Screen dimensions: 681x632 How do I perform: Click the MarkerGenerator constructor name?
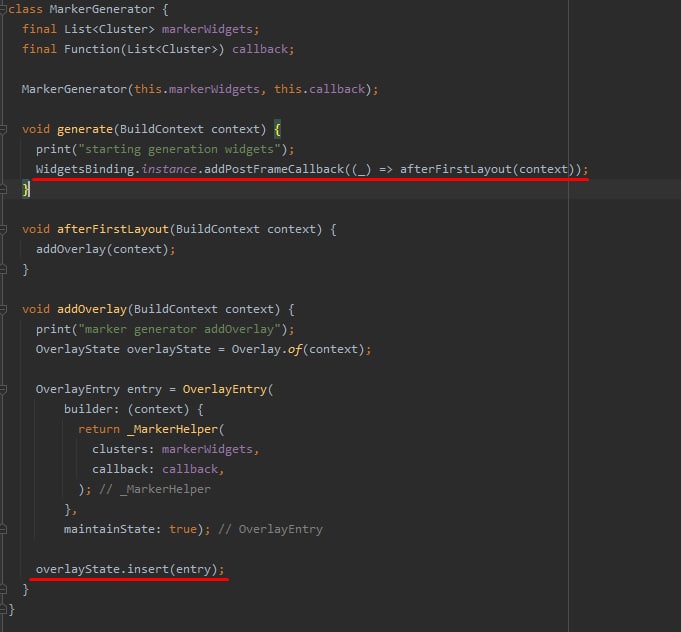74,89
